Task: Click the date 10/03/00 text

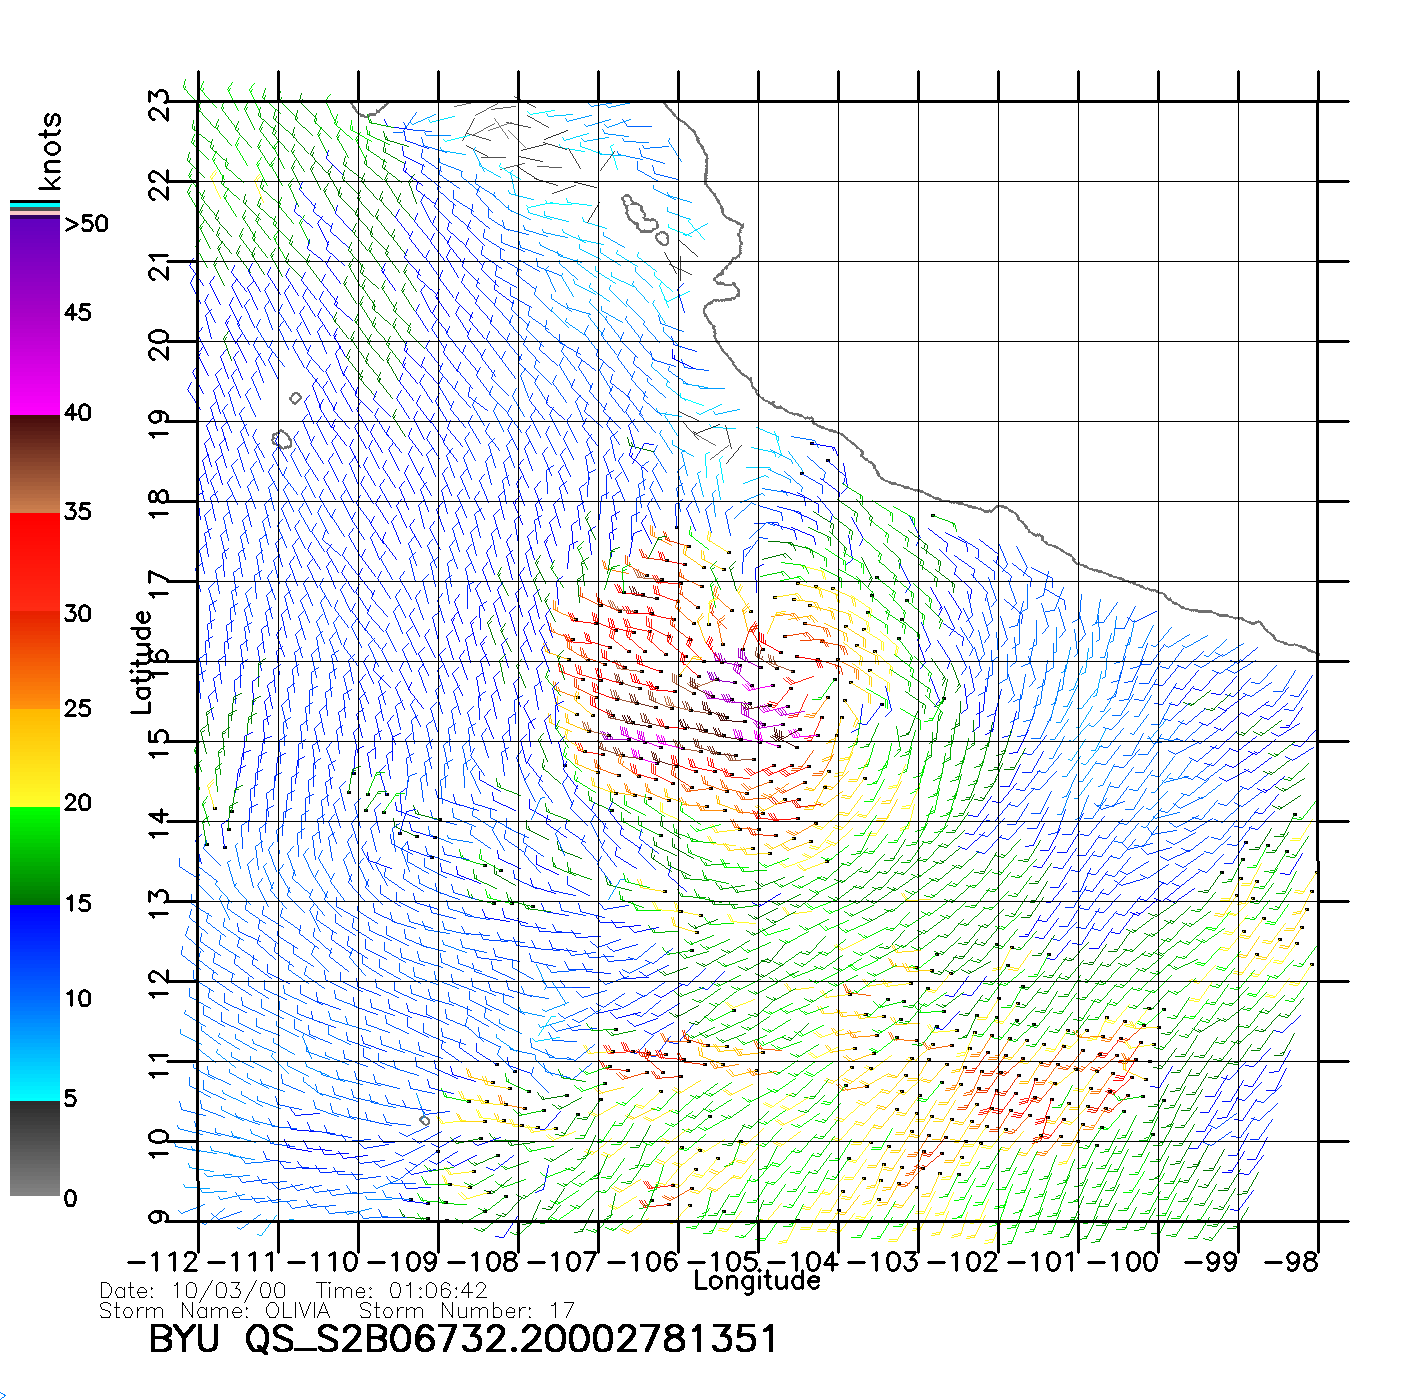Action: [229, 1291]
